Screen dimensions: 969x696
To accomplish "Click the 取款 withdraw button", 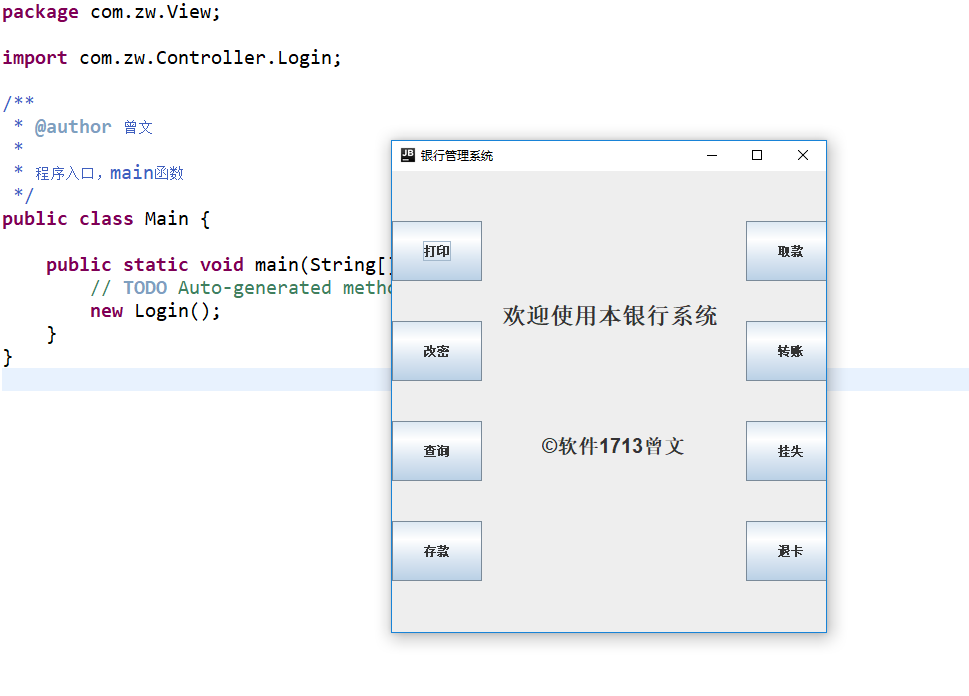I will coord(786,251).
